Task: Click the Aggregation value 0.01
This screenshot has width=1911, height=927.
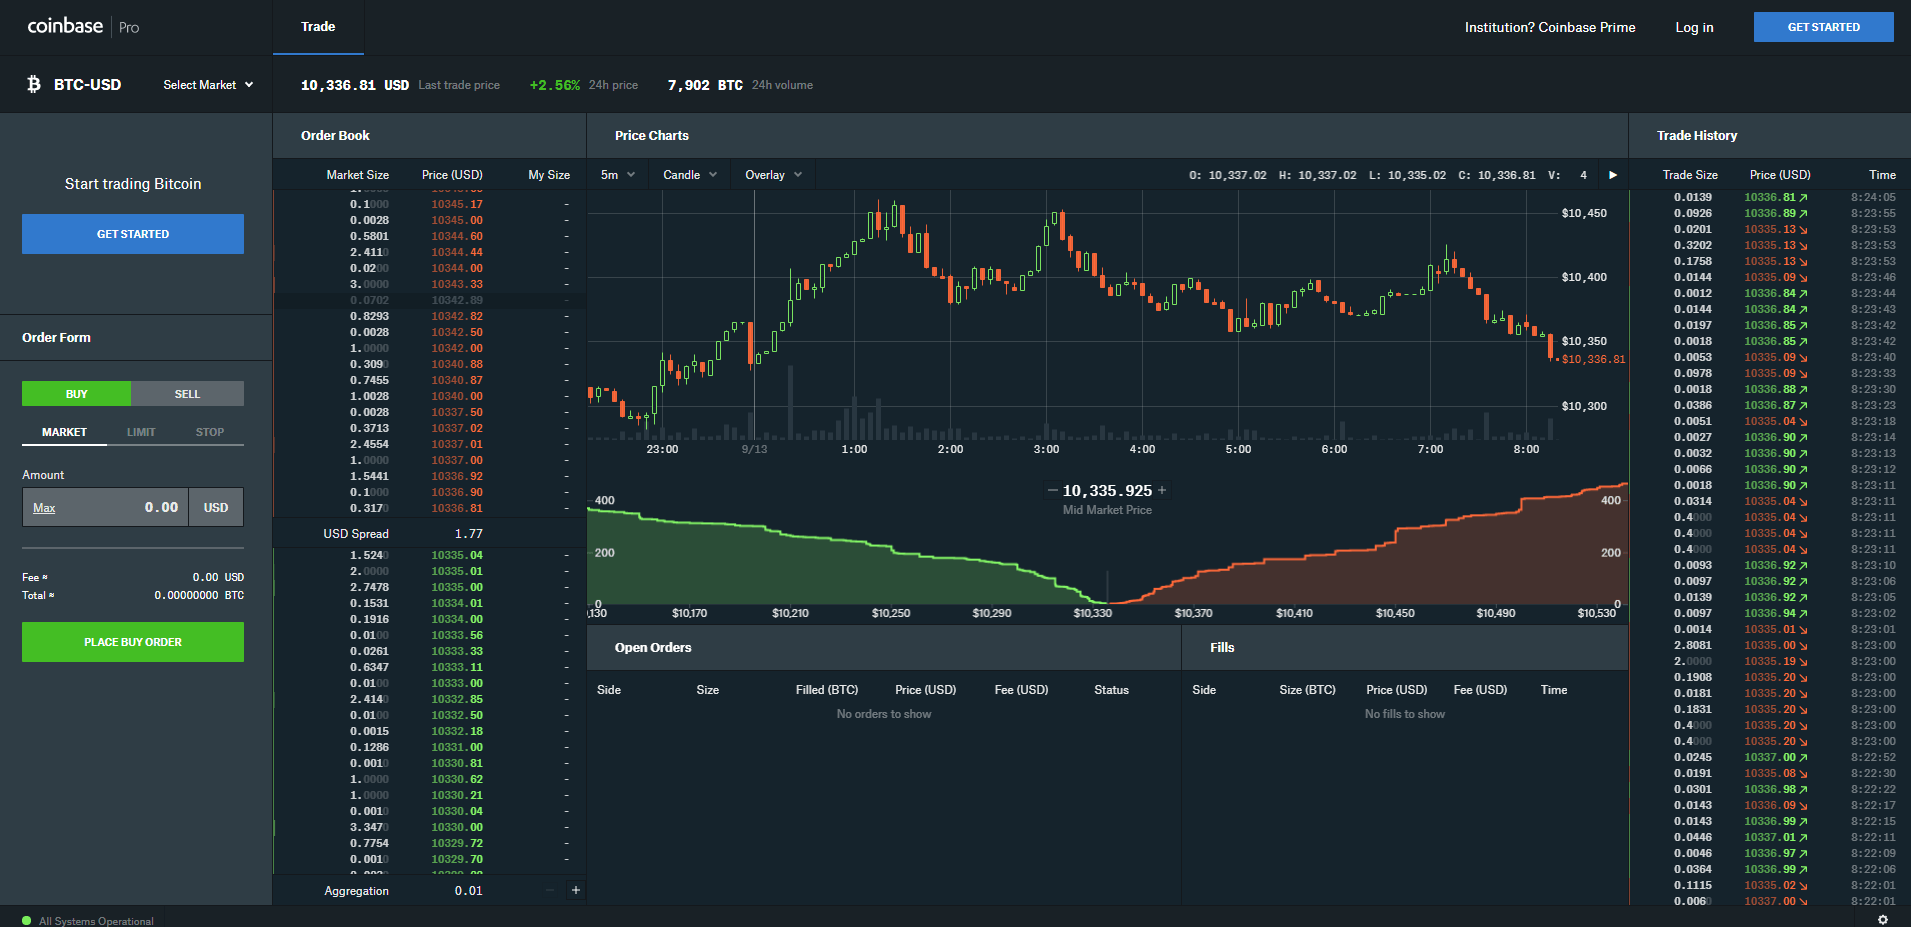Action: tap(468, 891)
